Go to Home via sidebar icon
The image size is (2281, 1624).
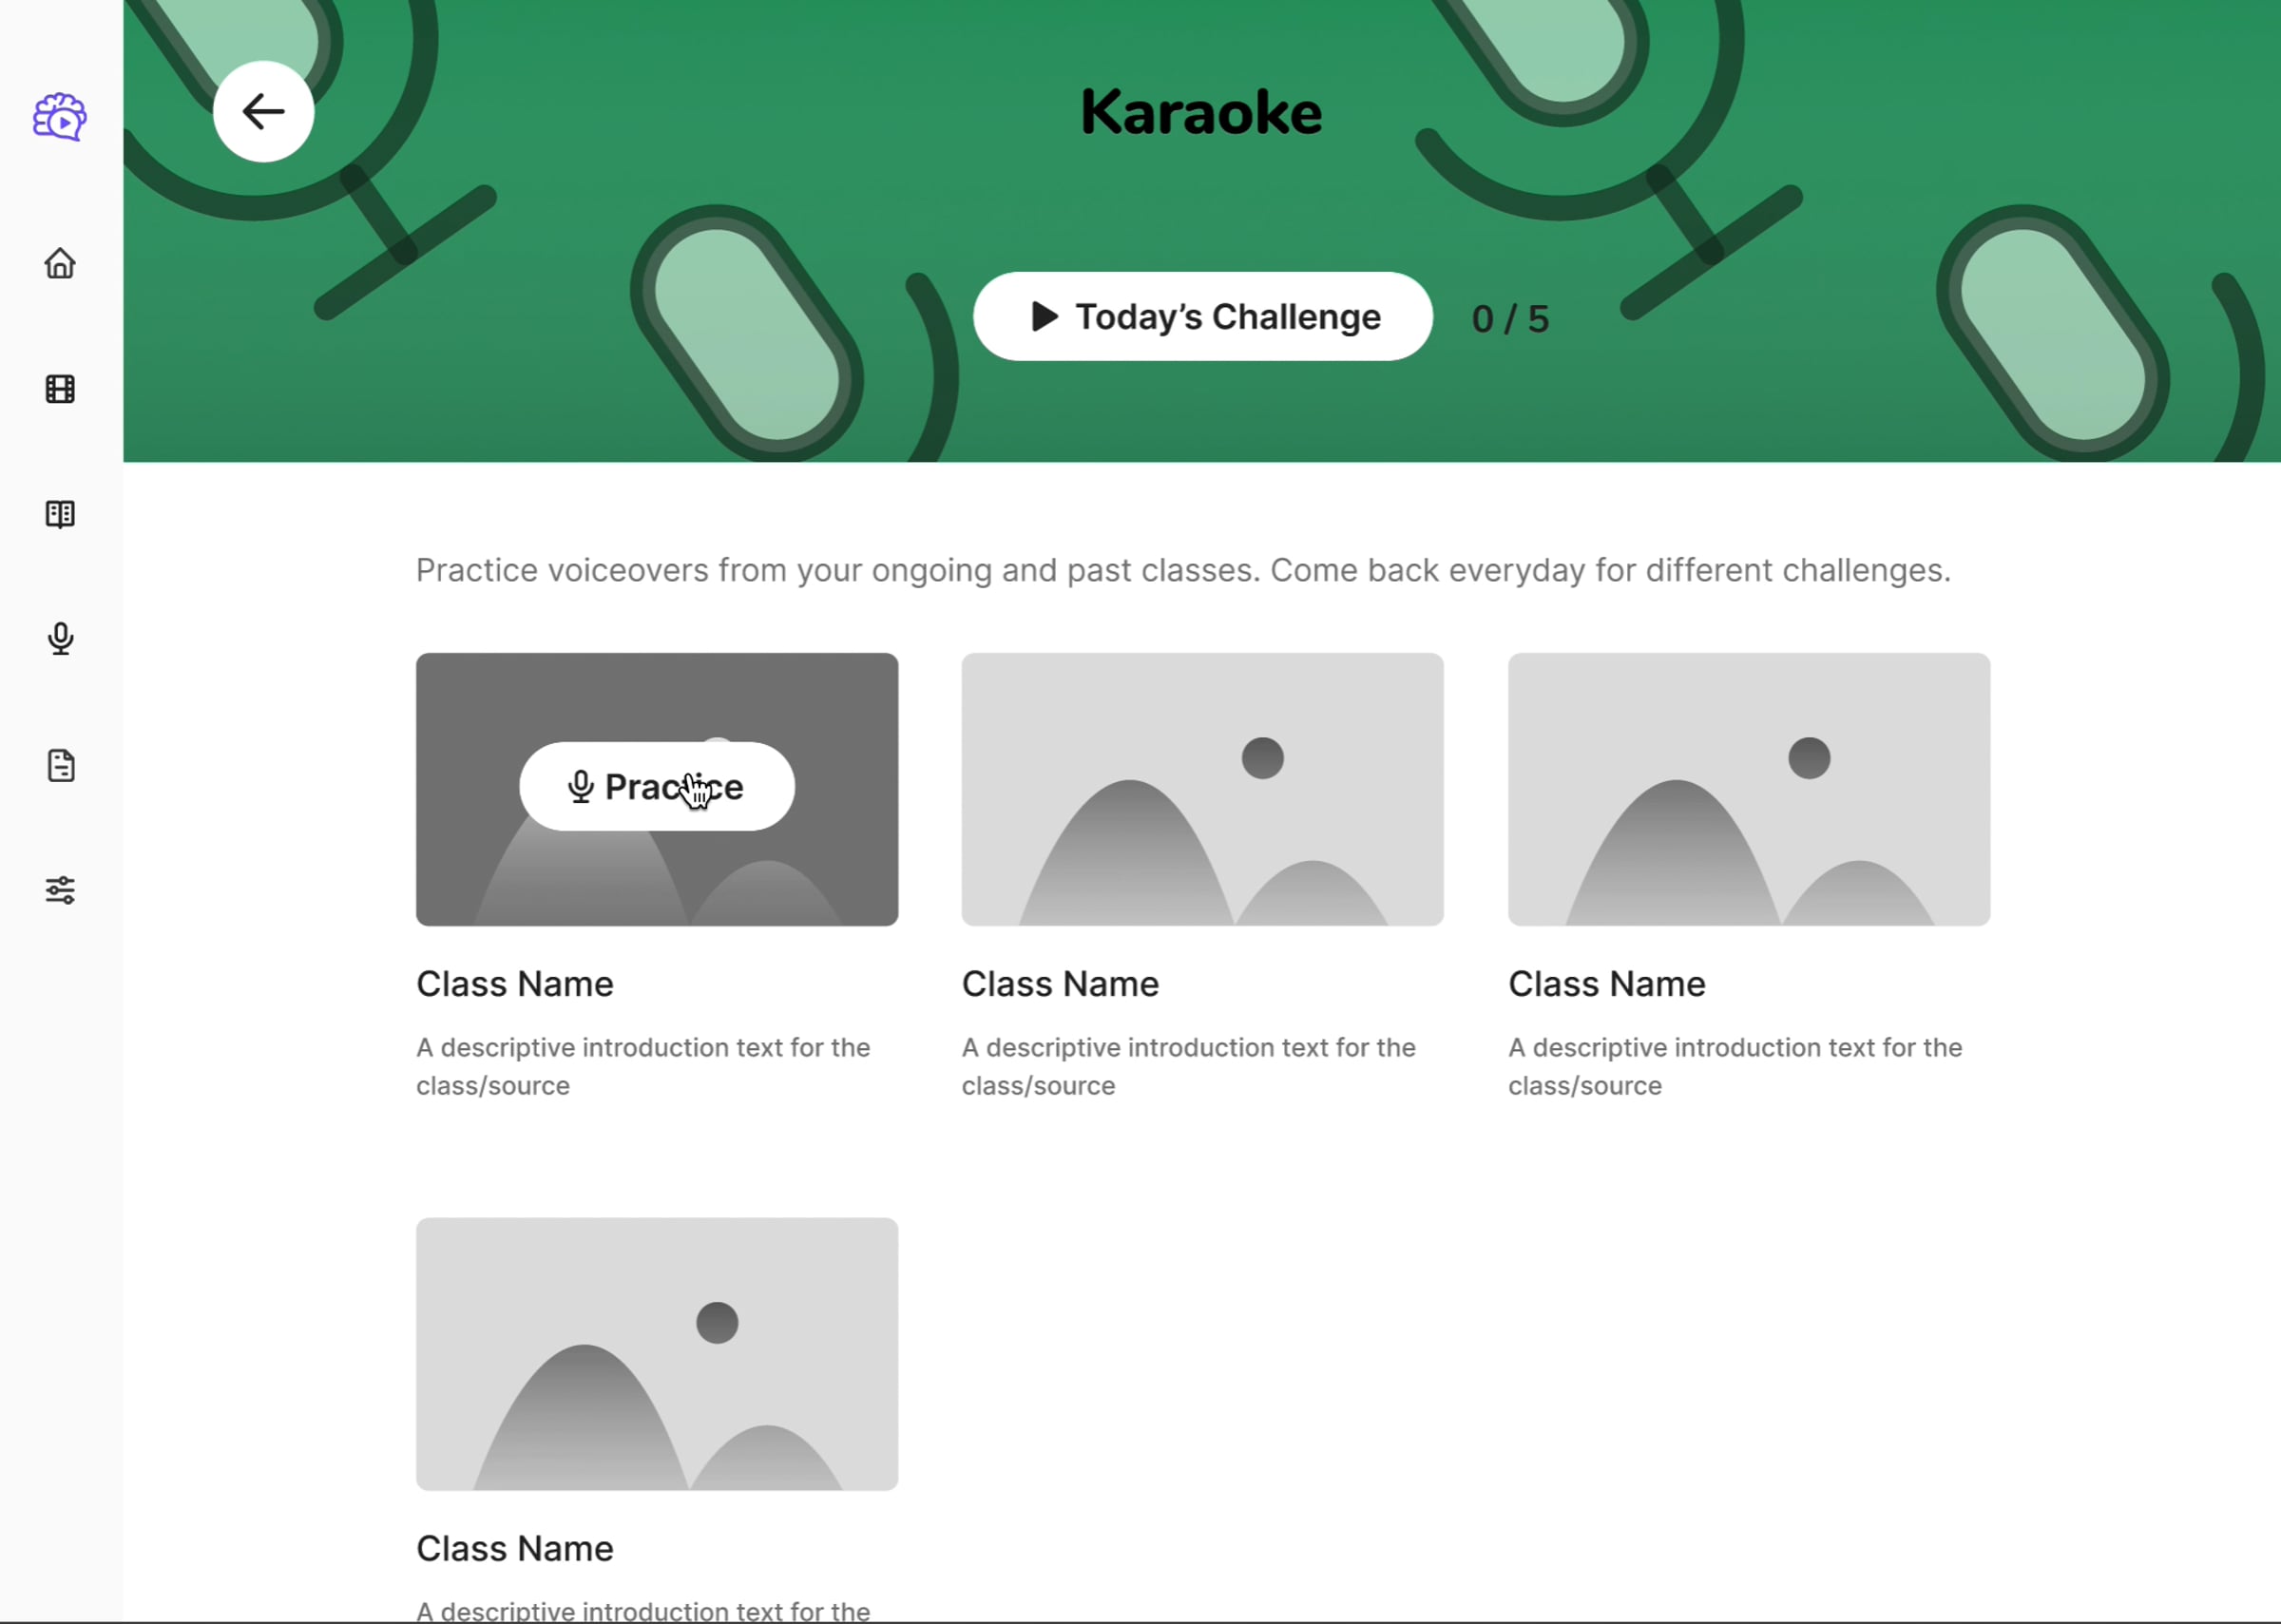click(60, 264)
